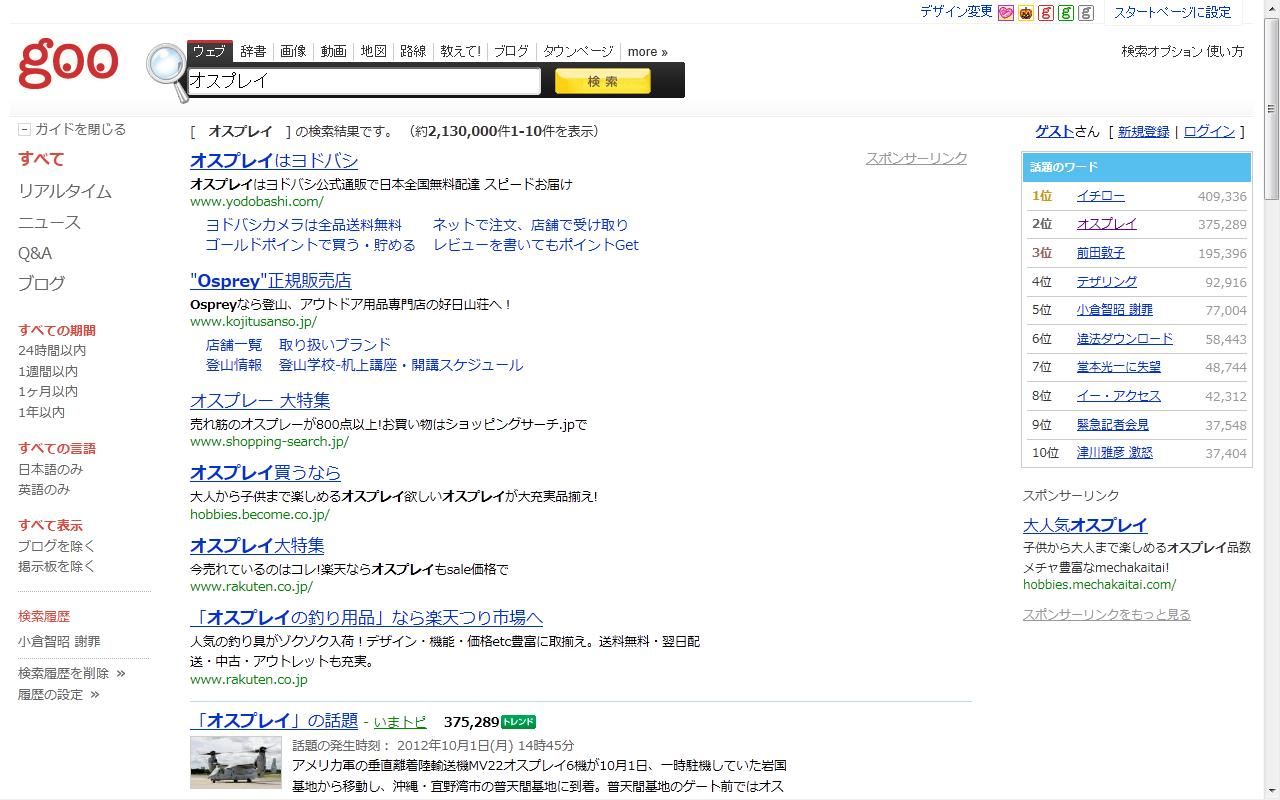Open trending word 緊急記者会見
The height and width of the screenshot is (800, 1280).
click(1112, 425)
